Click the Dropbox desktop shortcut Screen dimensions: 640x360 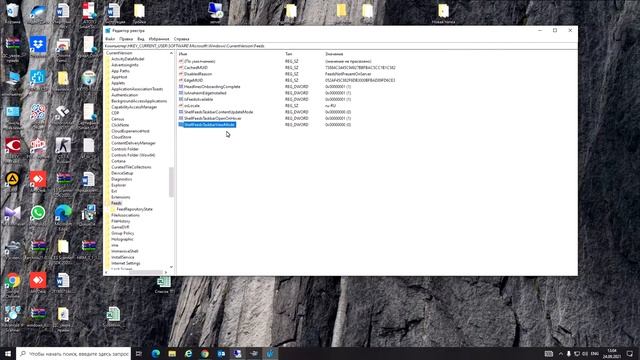(38, 44)
